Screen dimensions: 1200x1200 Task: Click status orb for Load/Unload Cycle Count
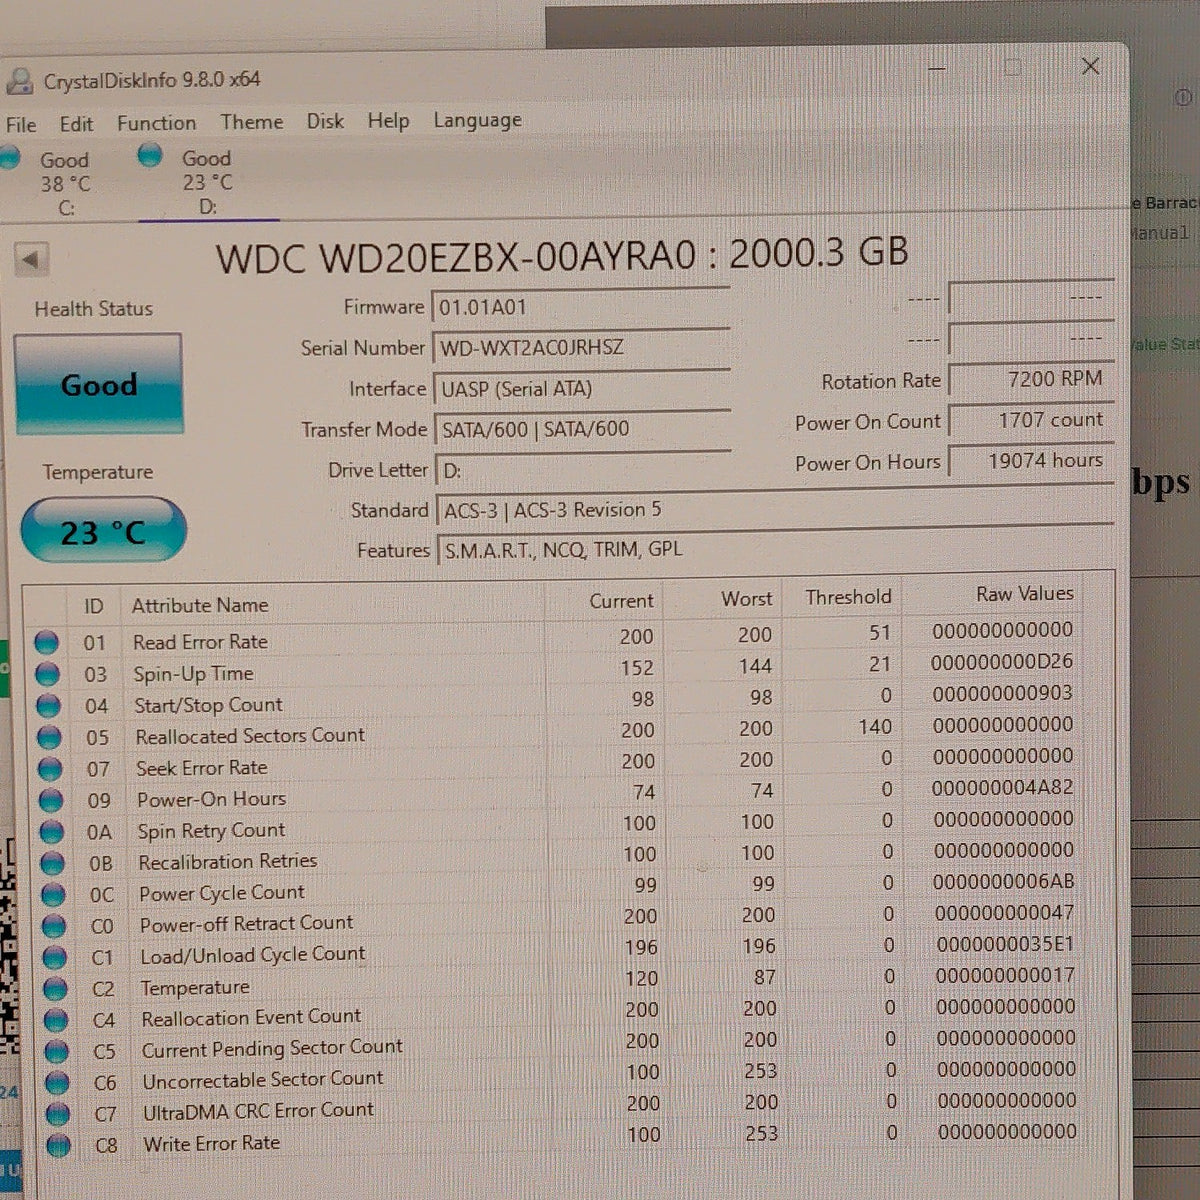click(55, 958)
